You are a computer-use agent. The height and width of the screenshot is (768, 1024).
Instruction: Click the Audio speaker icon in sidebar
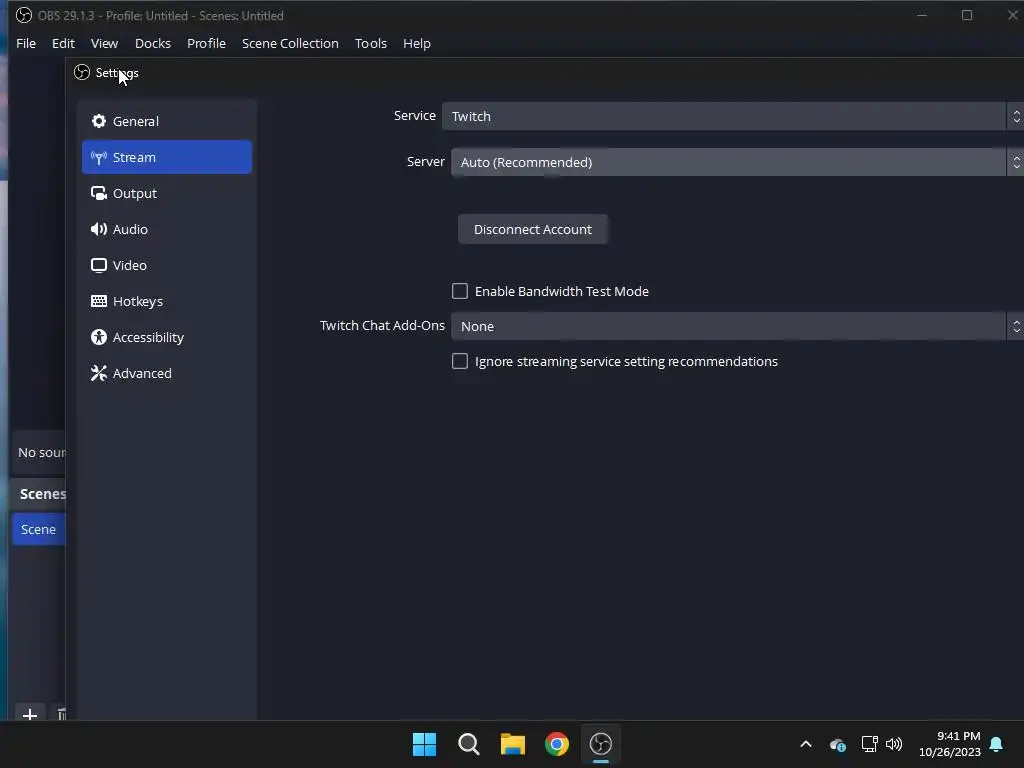[99, 229]
